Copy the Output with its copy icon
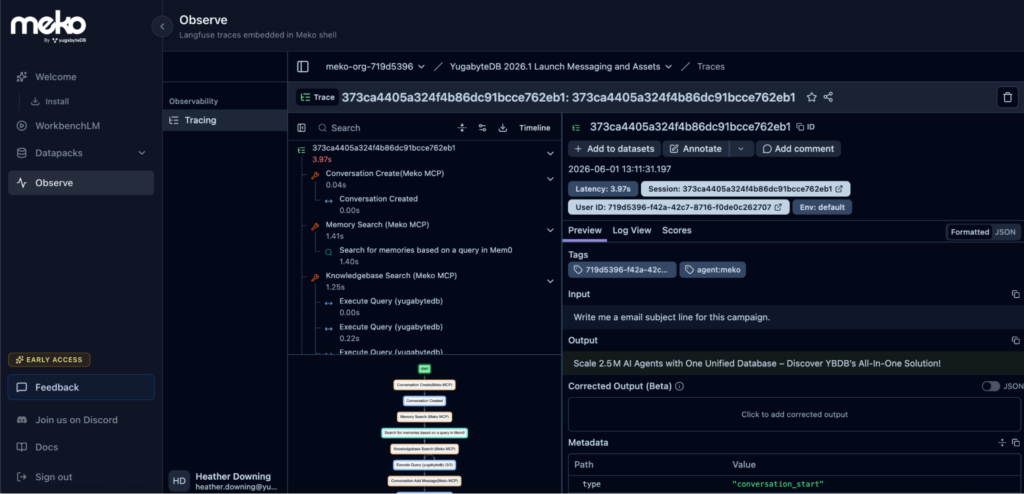The width and height of the screenshot is (1024, 494). pos(1015,340)
